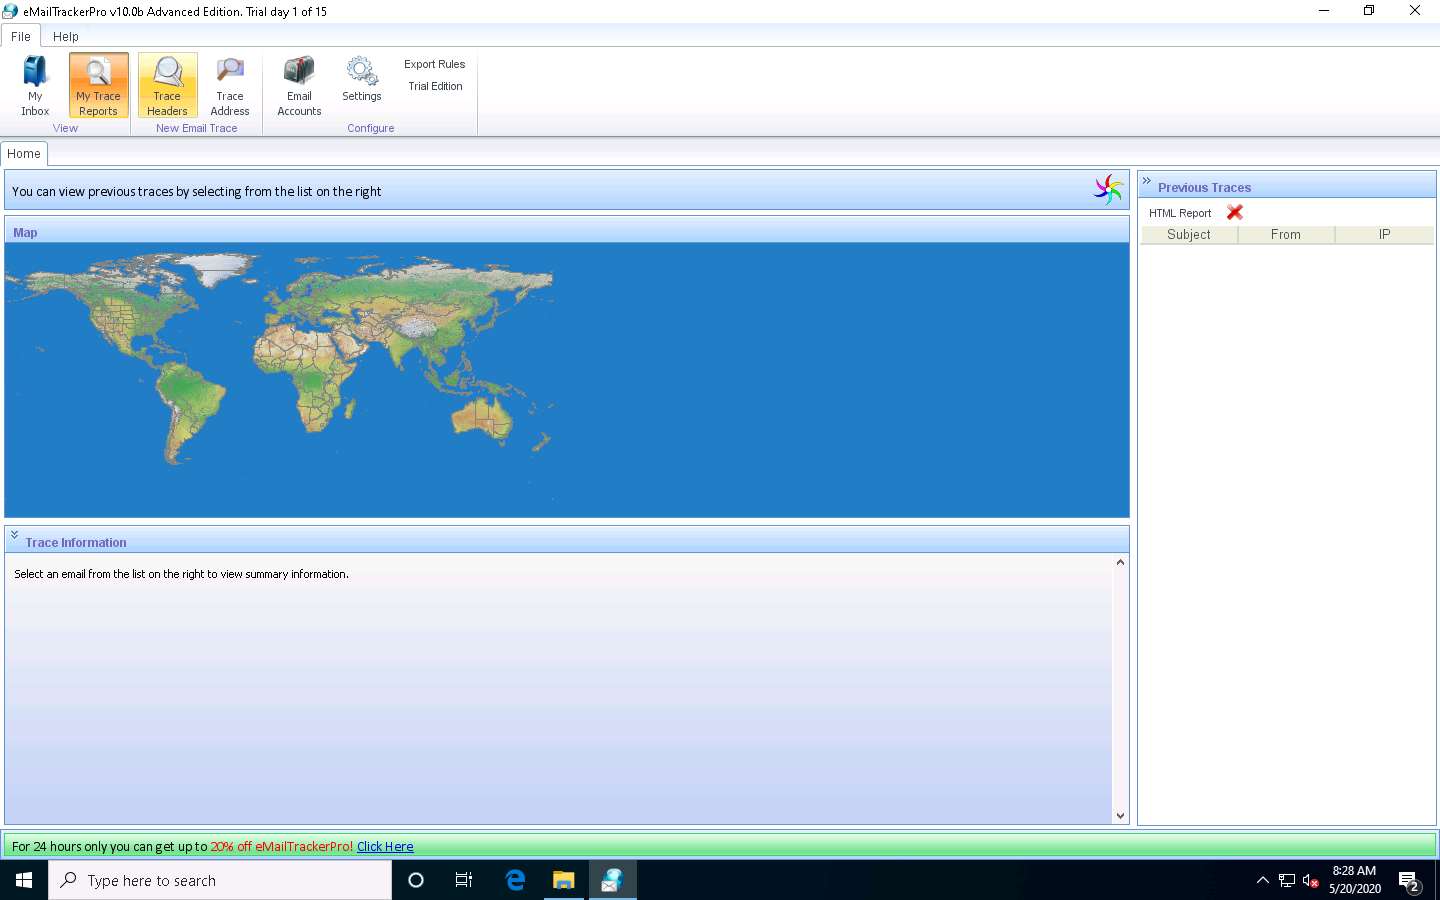Click trace info scrollbar up arrow
The width and height of the screenshot is (1440, 900).
pos(1120,562)
